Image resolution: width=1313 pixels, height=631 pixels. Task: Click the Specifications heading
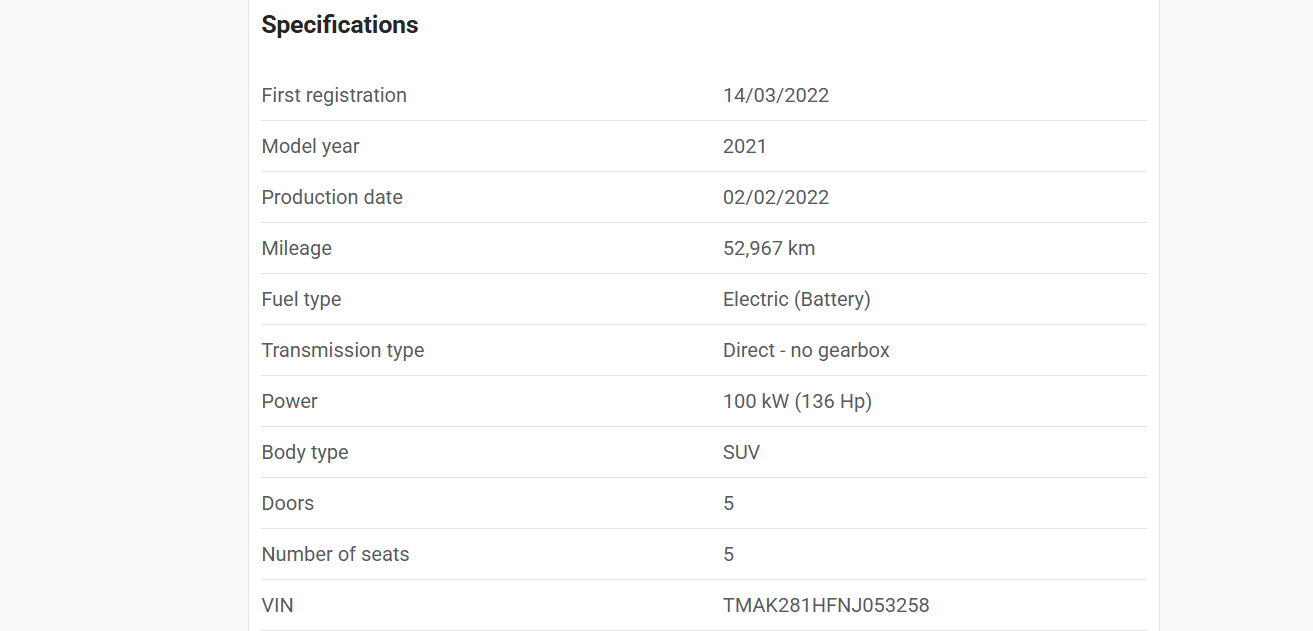click(x=340, y=25)
